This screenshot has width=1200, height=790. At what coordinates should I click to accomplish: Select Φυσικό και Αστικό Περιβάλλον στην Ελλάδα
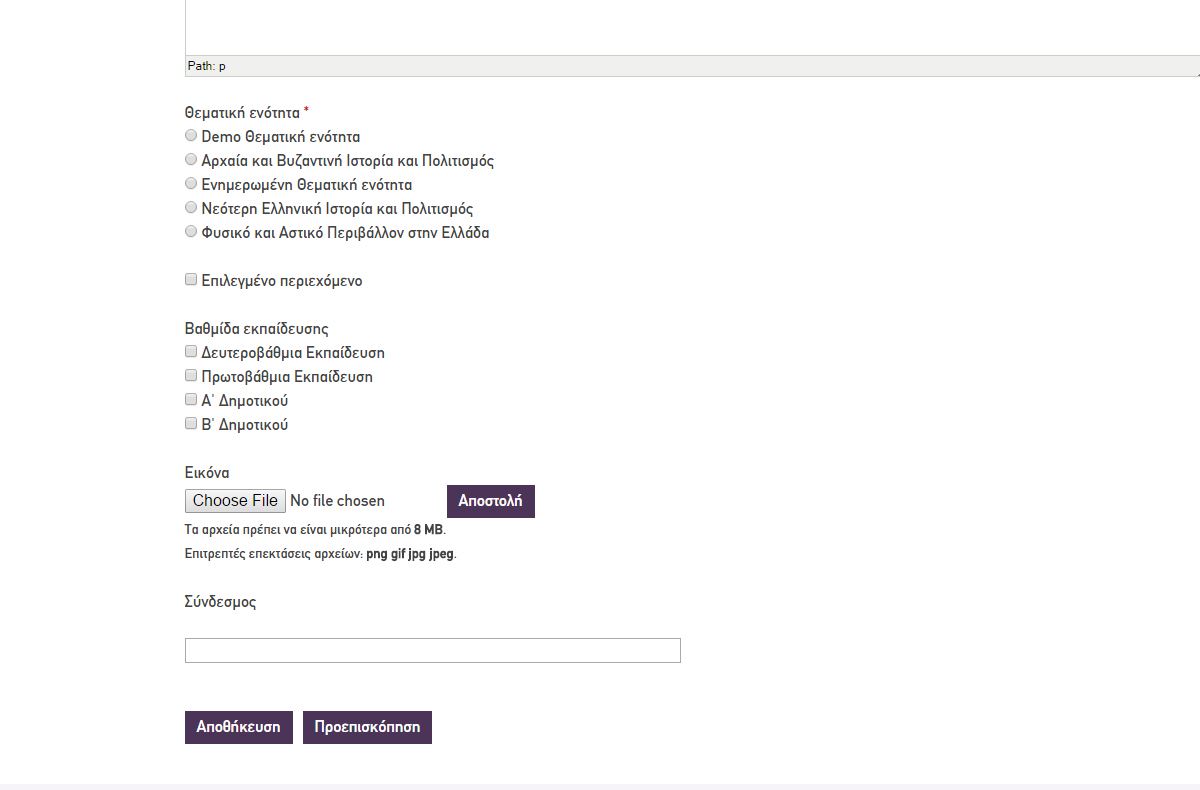[x=191, y=232]
